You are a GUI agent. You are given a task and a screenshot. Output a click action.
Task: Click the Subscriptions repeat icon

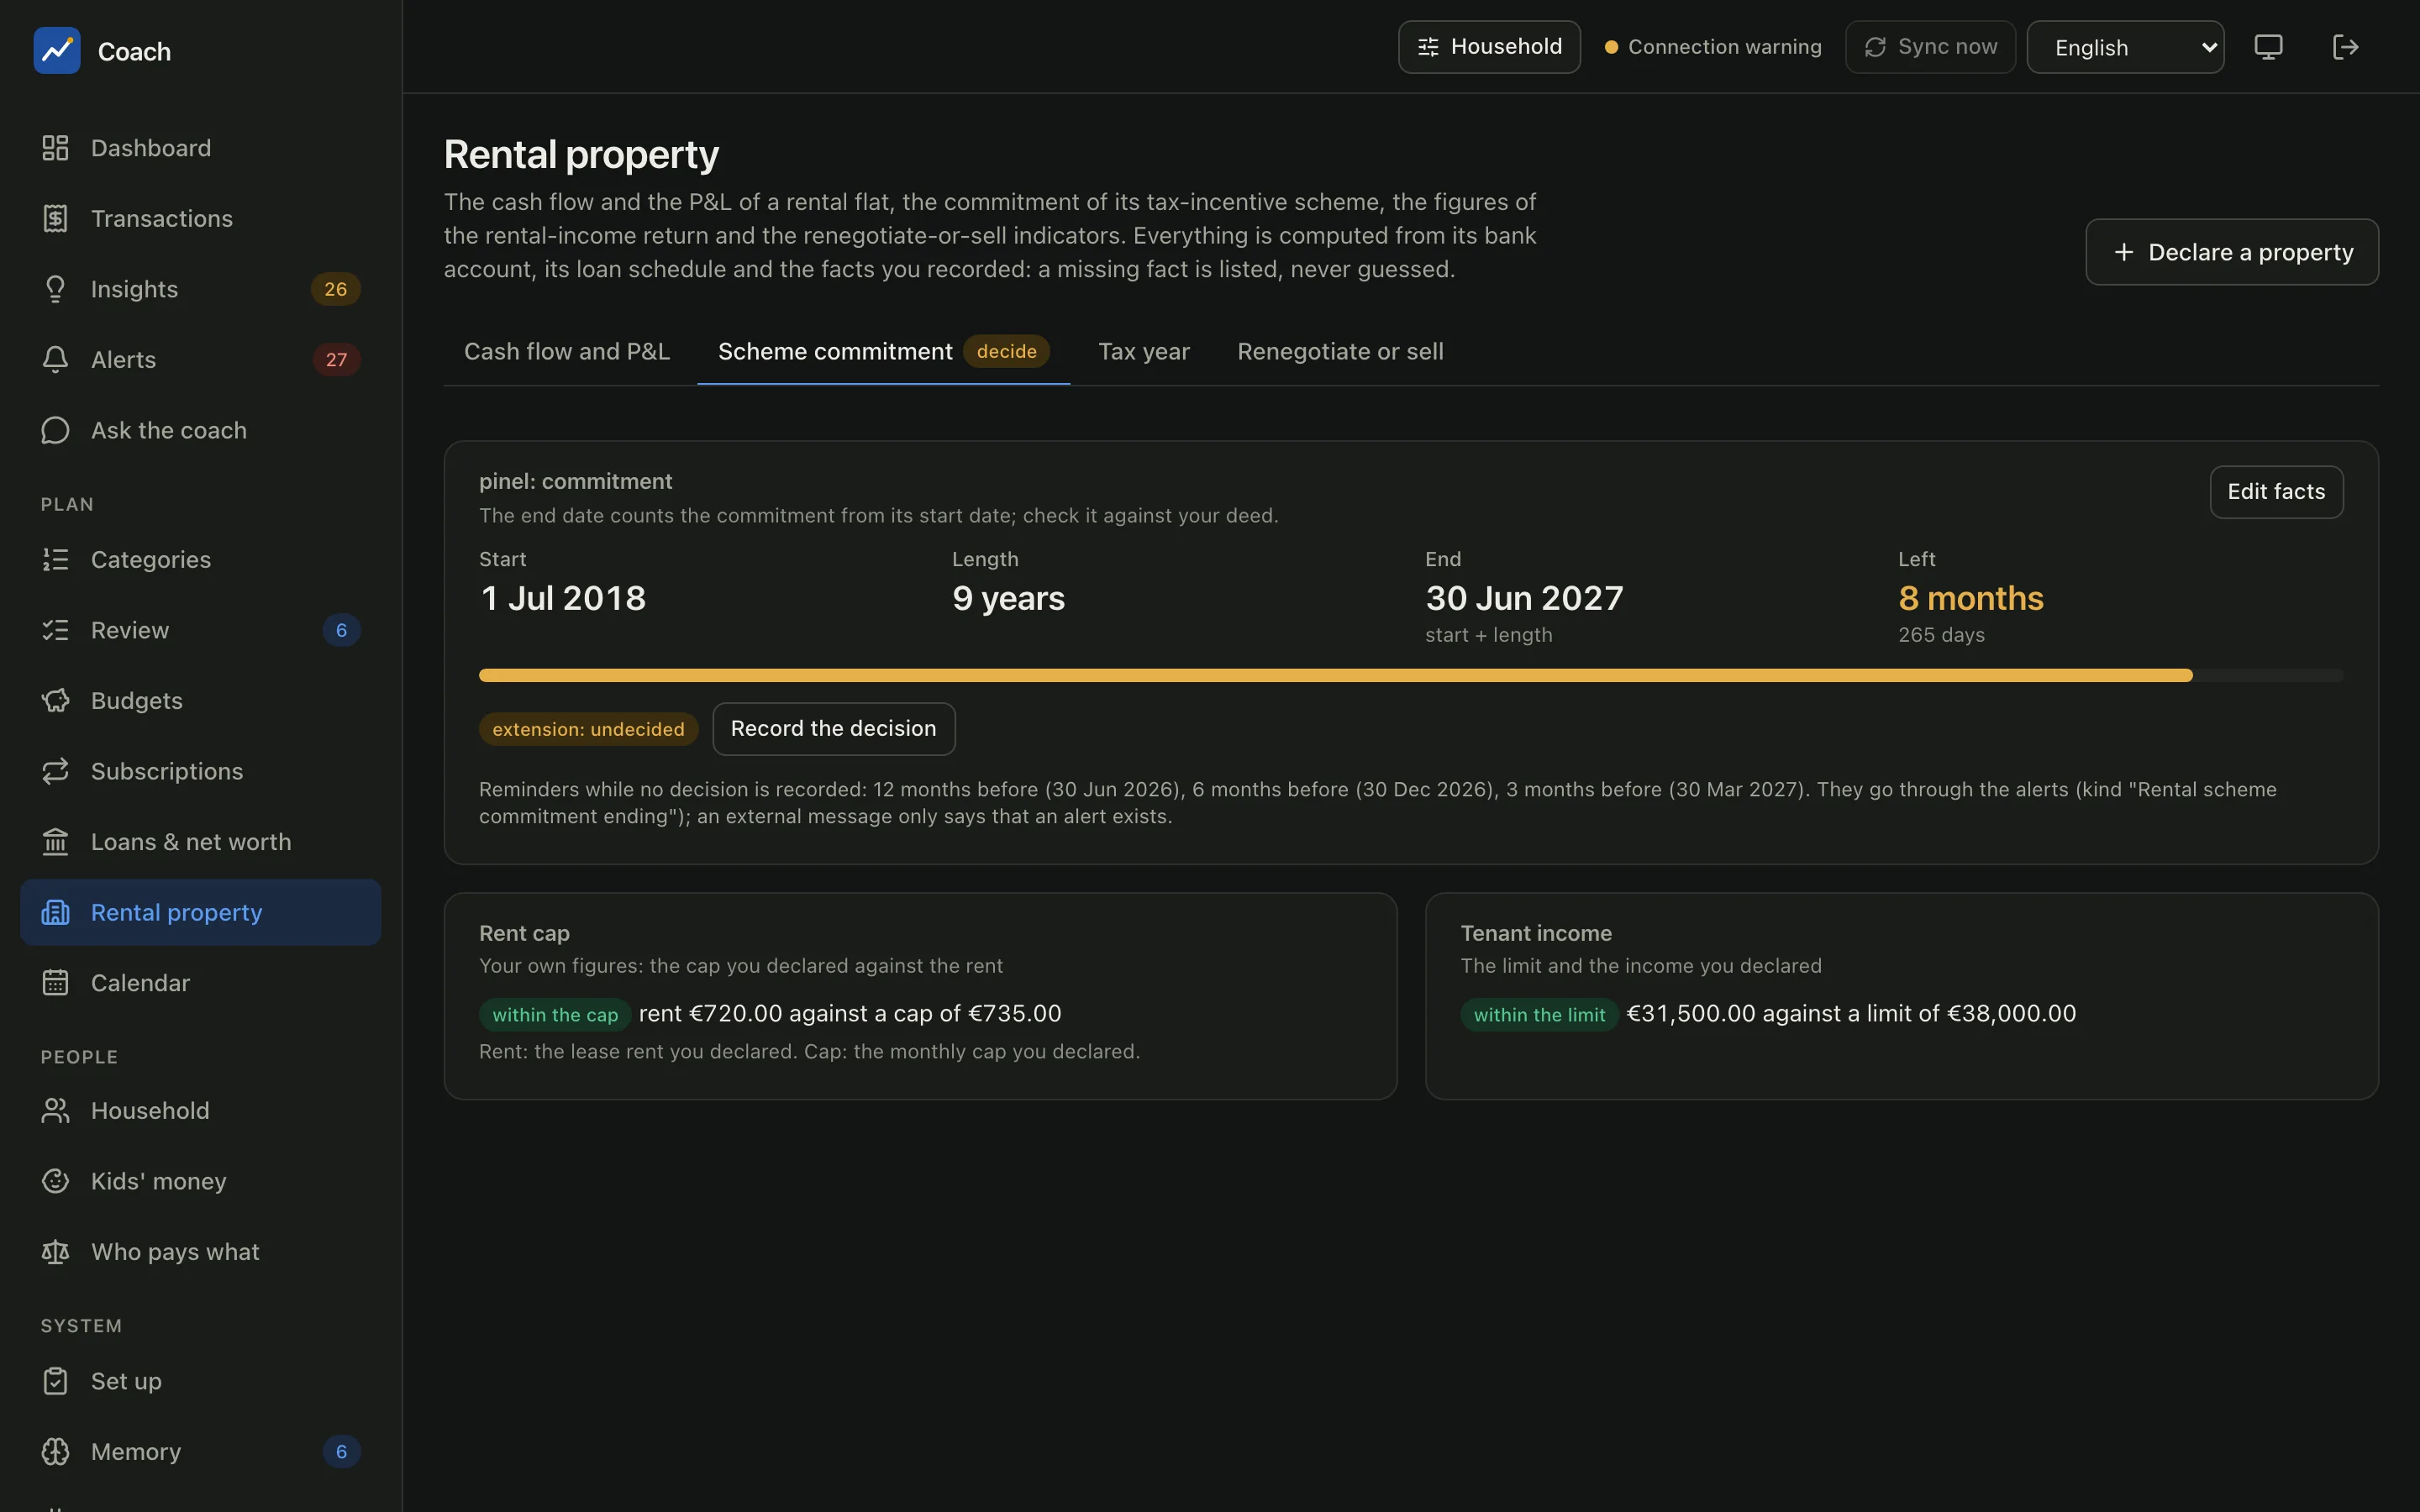click(55, 771)
